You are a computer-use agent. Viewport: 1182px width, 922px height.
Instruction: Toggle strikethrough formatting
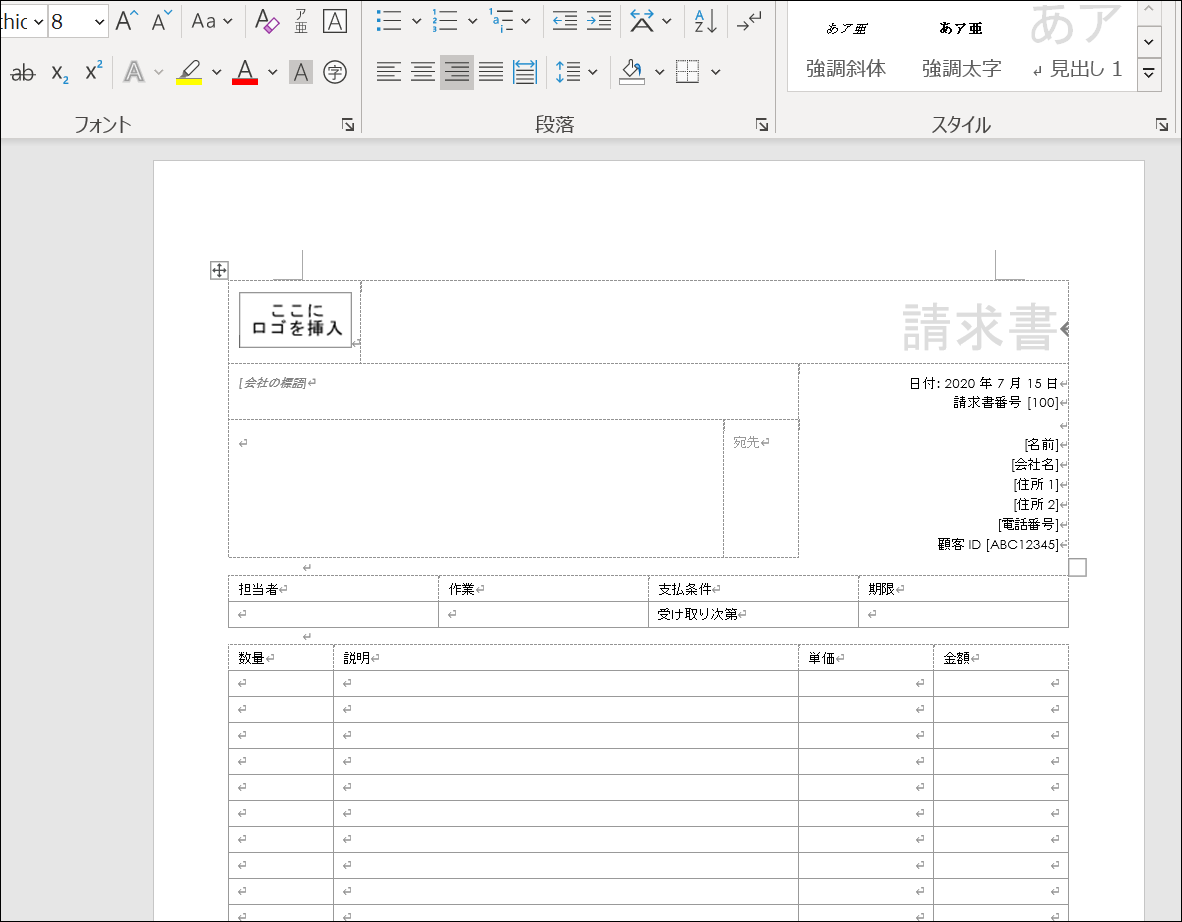[x=23, y=71]
